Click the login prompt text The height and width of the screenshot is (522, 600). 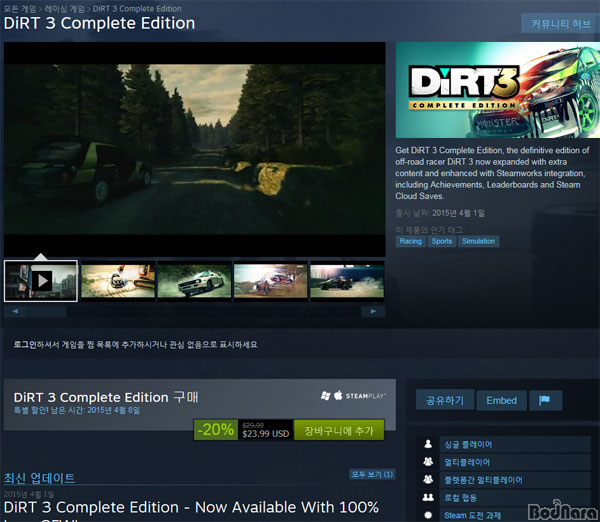tap(135, 344)
